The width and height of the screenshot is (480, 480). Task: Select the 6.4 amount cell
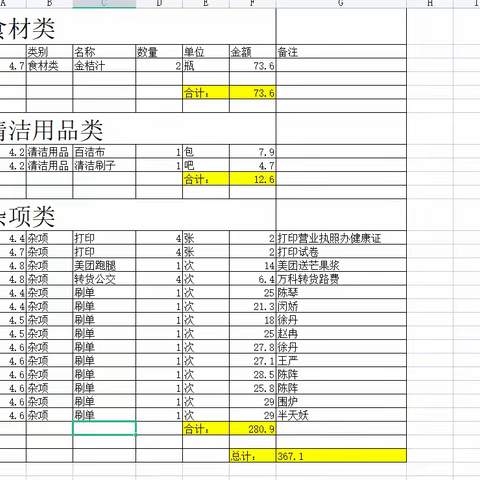[253, 279]
